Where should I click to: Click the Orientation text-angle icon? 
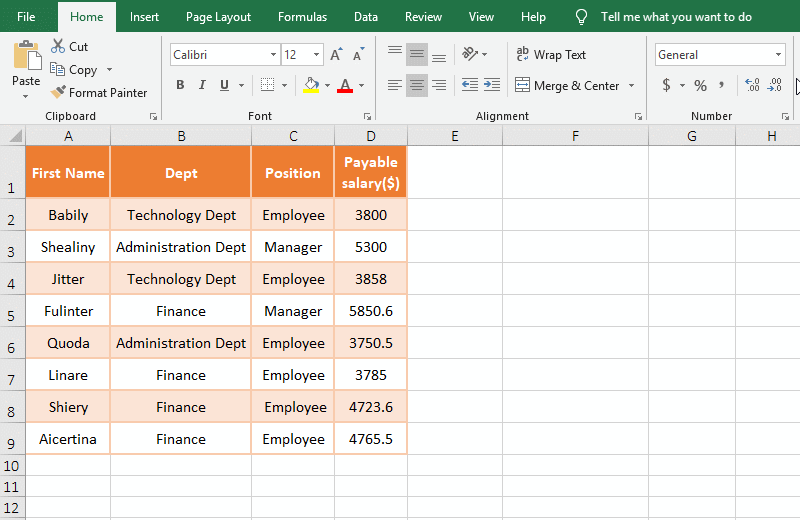[472, 55]
